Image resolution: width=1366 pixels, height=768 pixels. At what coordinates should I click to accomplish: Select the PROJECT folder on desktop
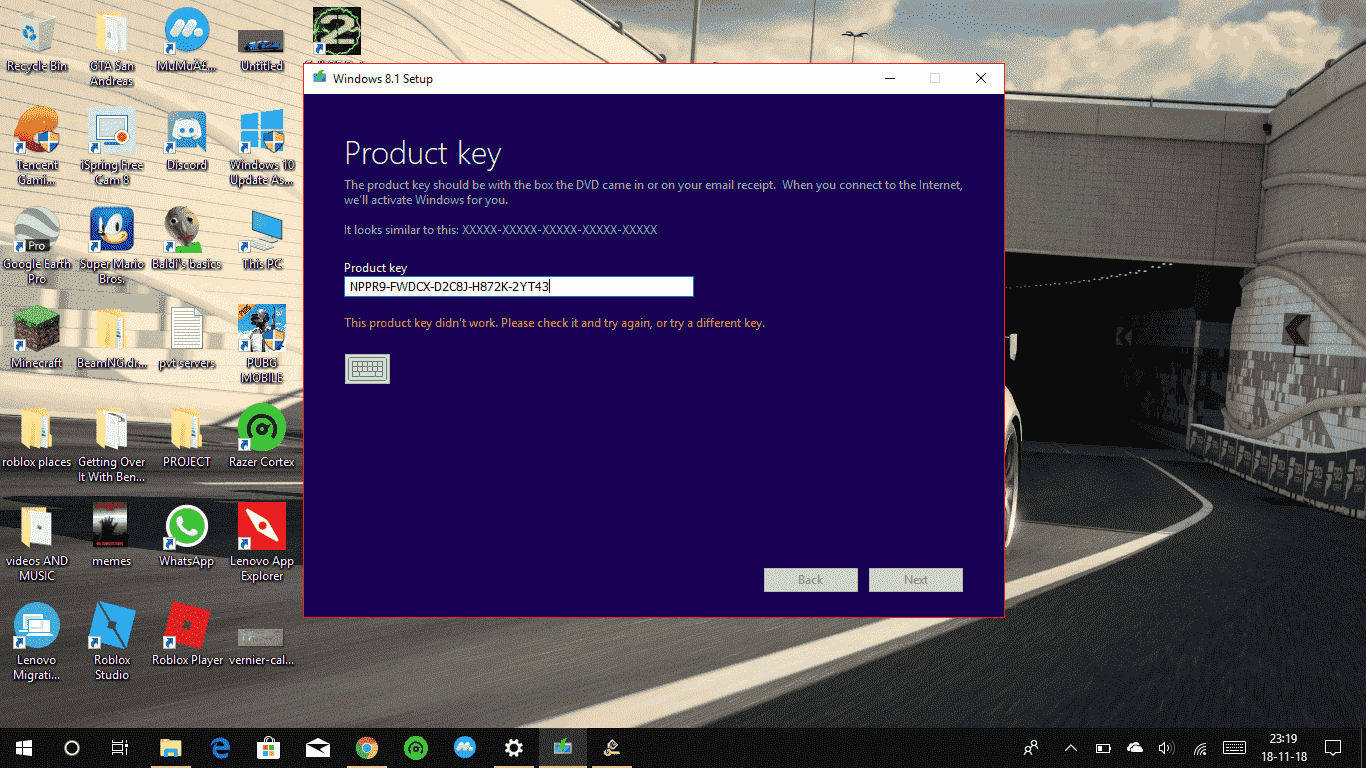(x=186, y=437)
